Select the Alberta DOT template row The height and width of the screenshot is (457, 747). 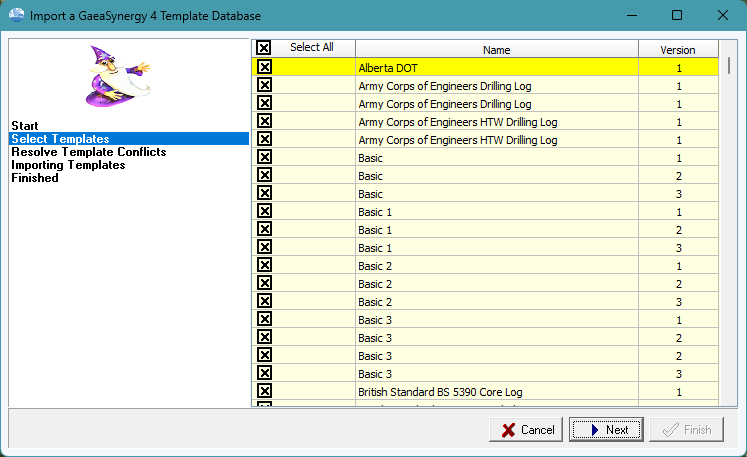[496, 68]
